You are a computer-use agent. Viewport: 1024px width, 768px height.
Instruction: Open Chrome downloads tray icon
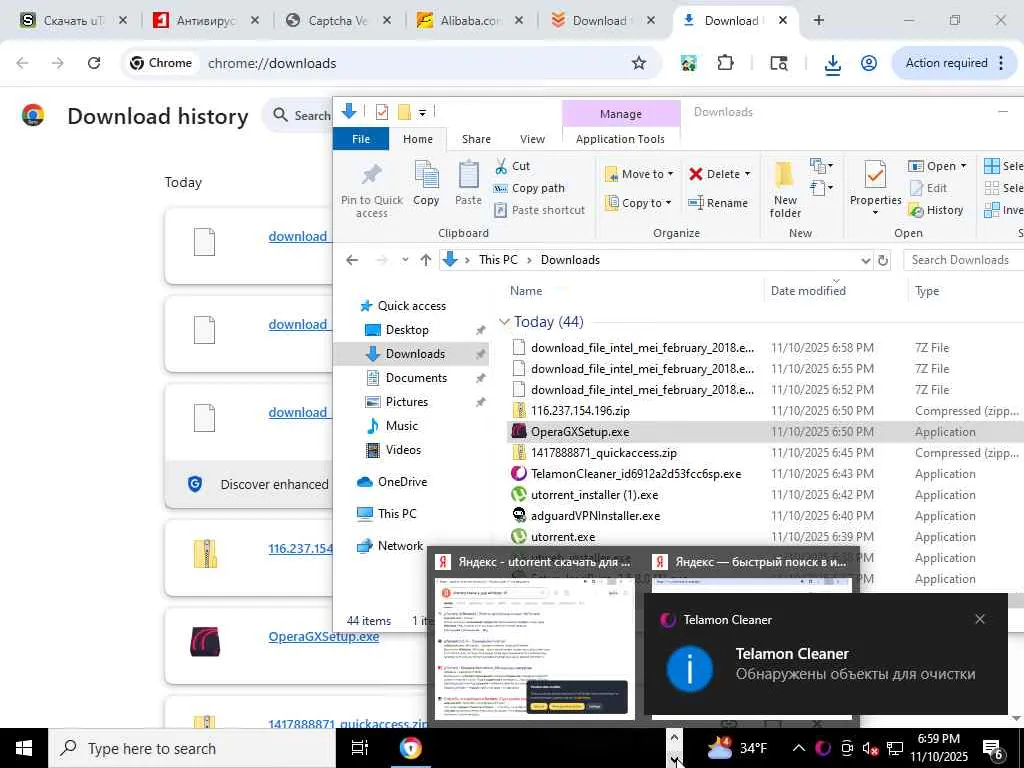tap(833, 64)
